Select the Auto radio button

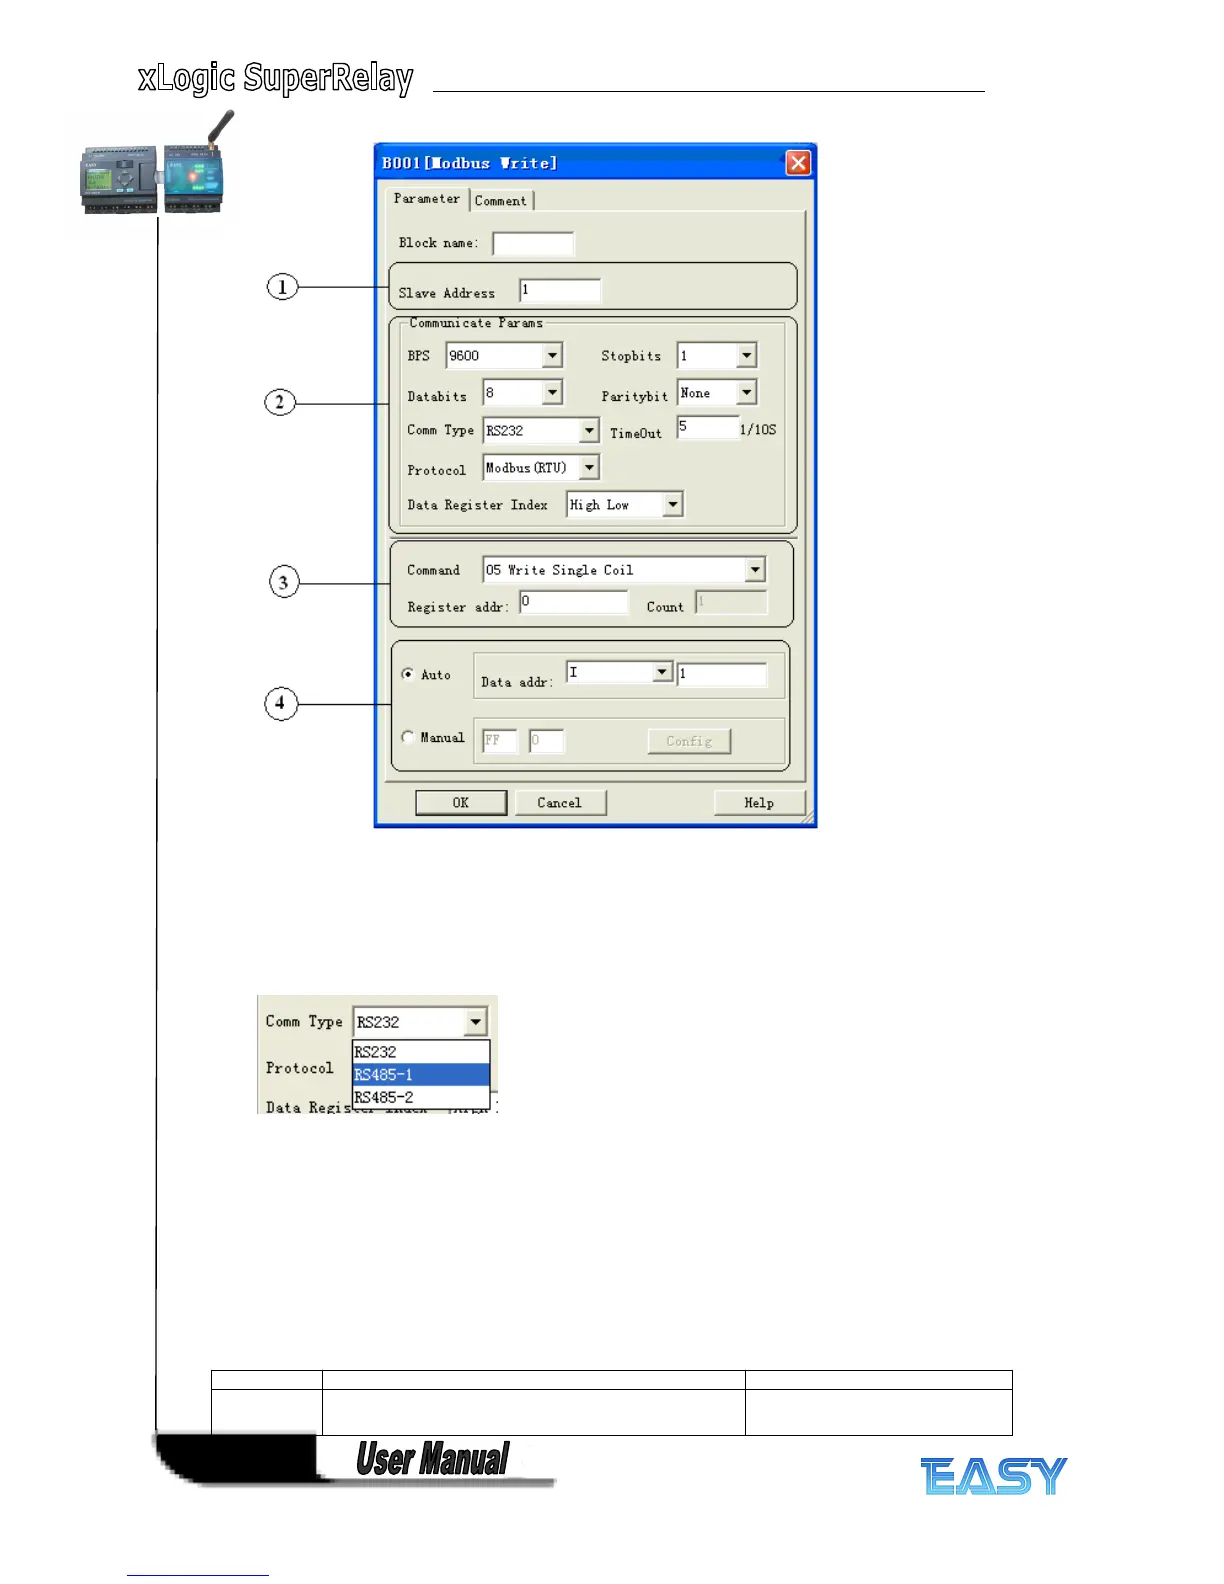coord(408,674)
